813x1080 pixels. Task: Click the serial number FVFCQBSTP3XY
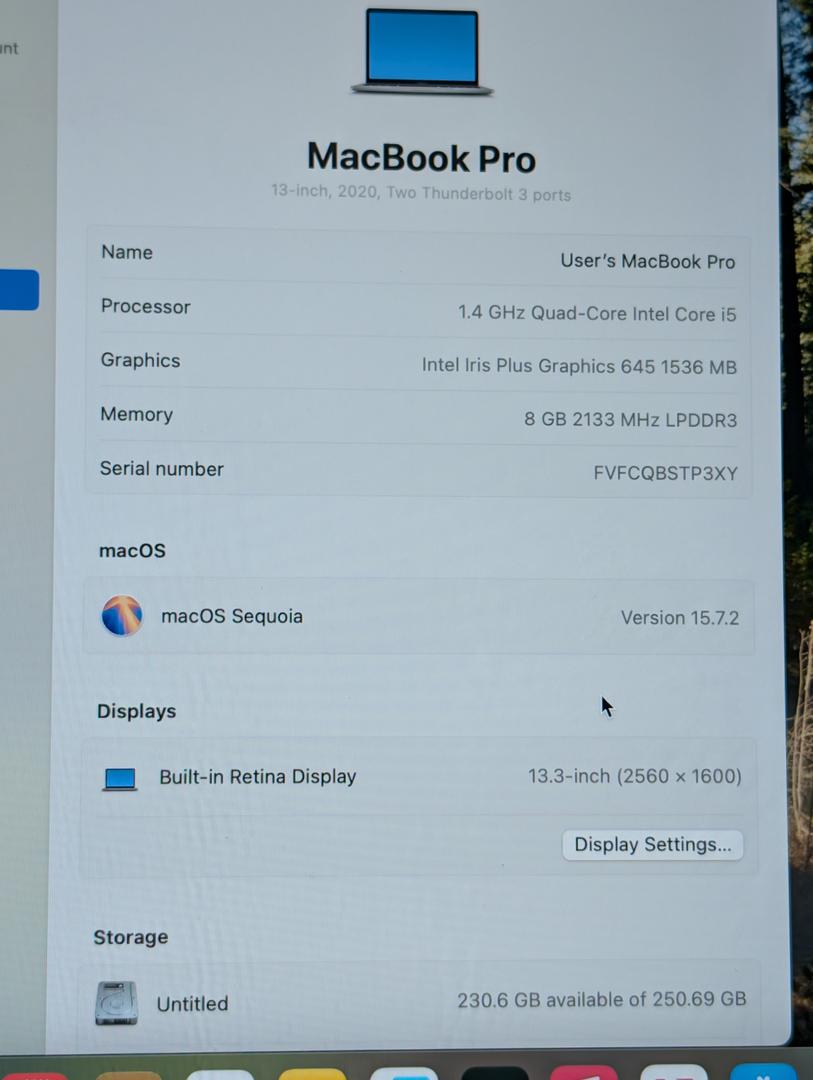coord(665,473)
